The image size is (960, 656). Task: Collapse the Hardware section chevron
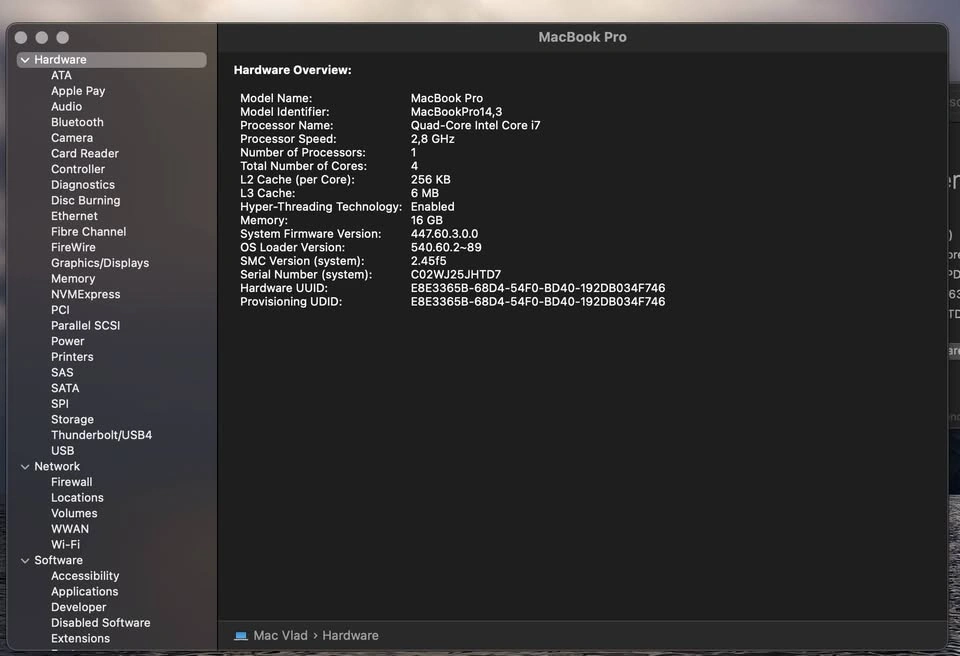[x=25, y=60]
